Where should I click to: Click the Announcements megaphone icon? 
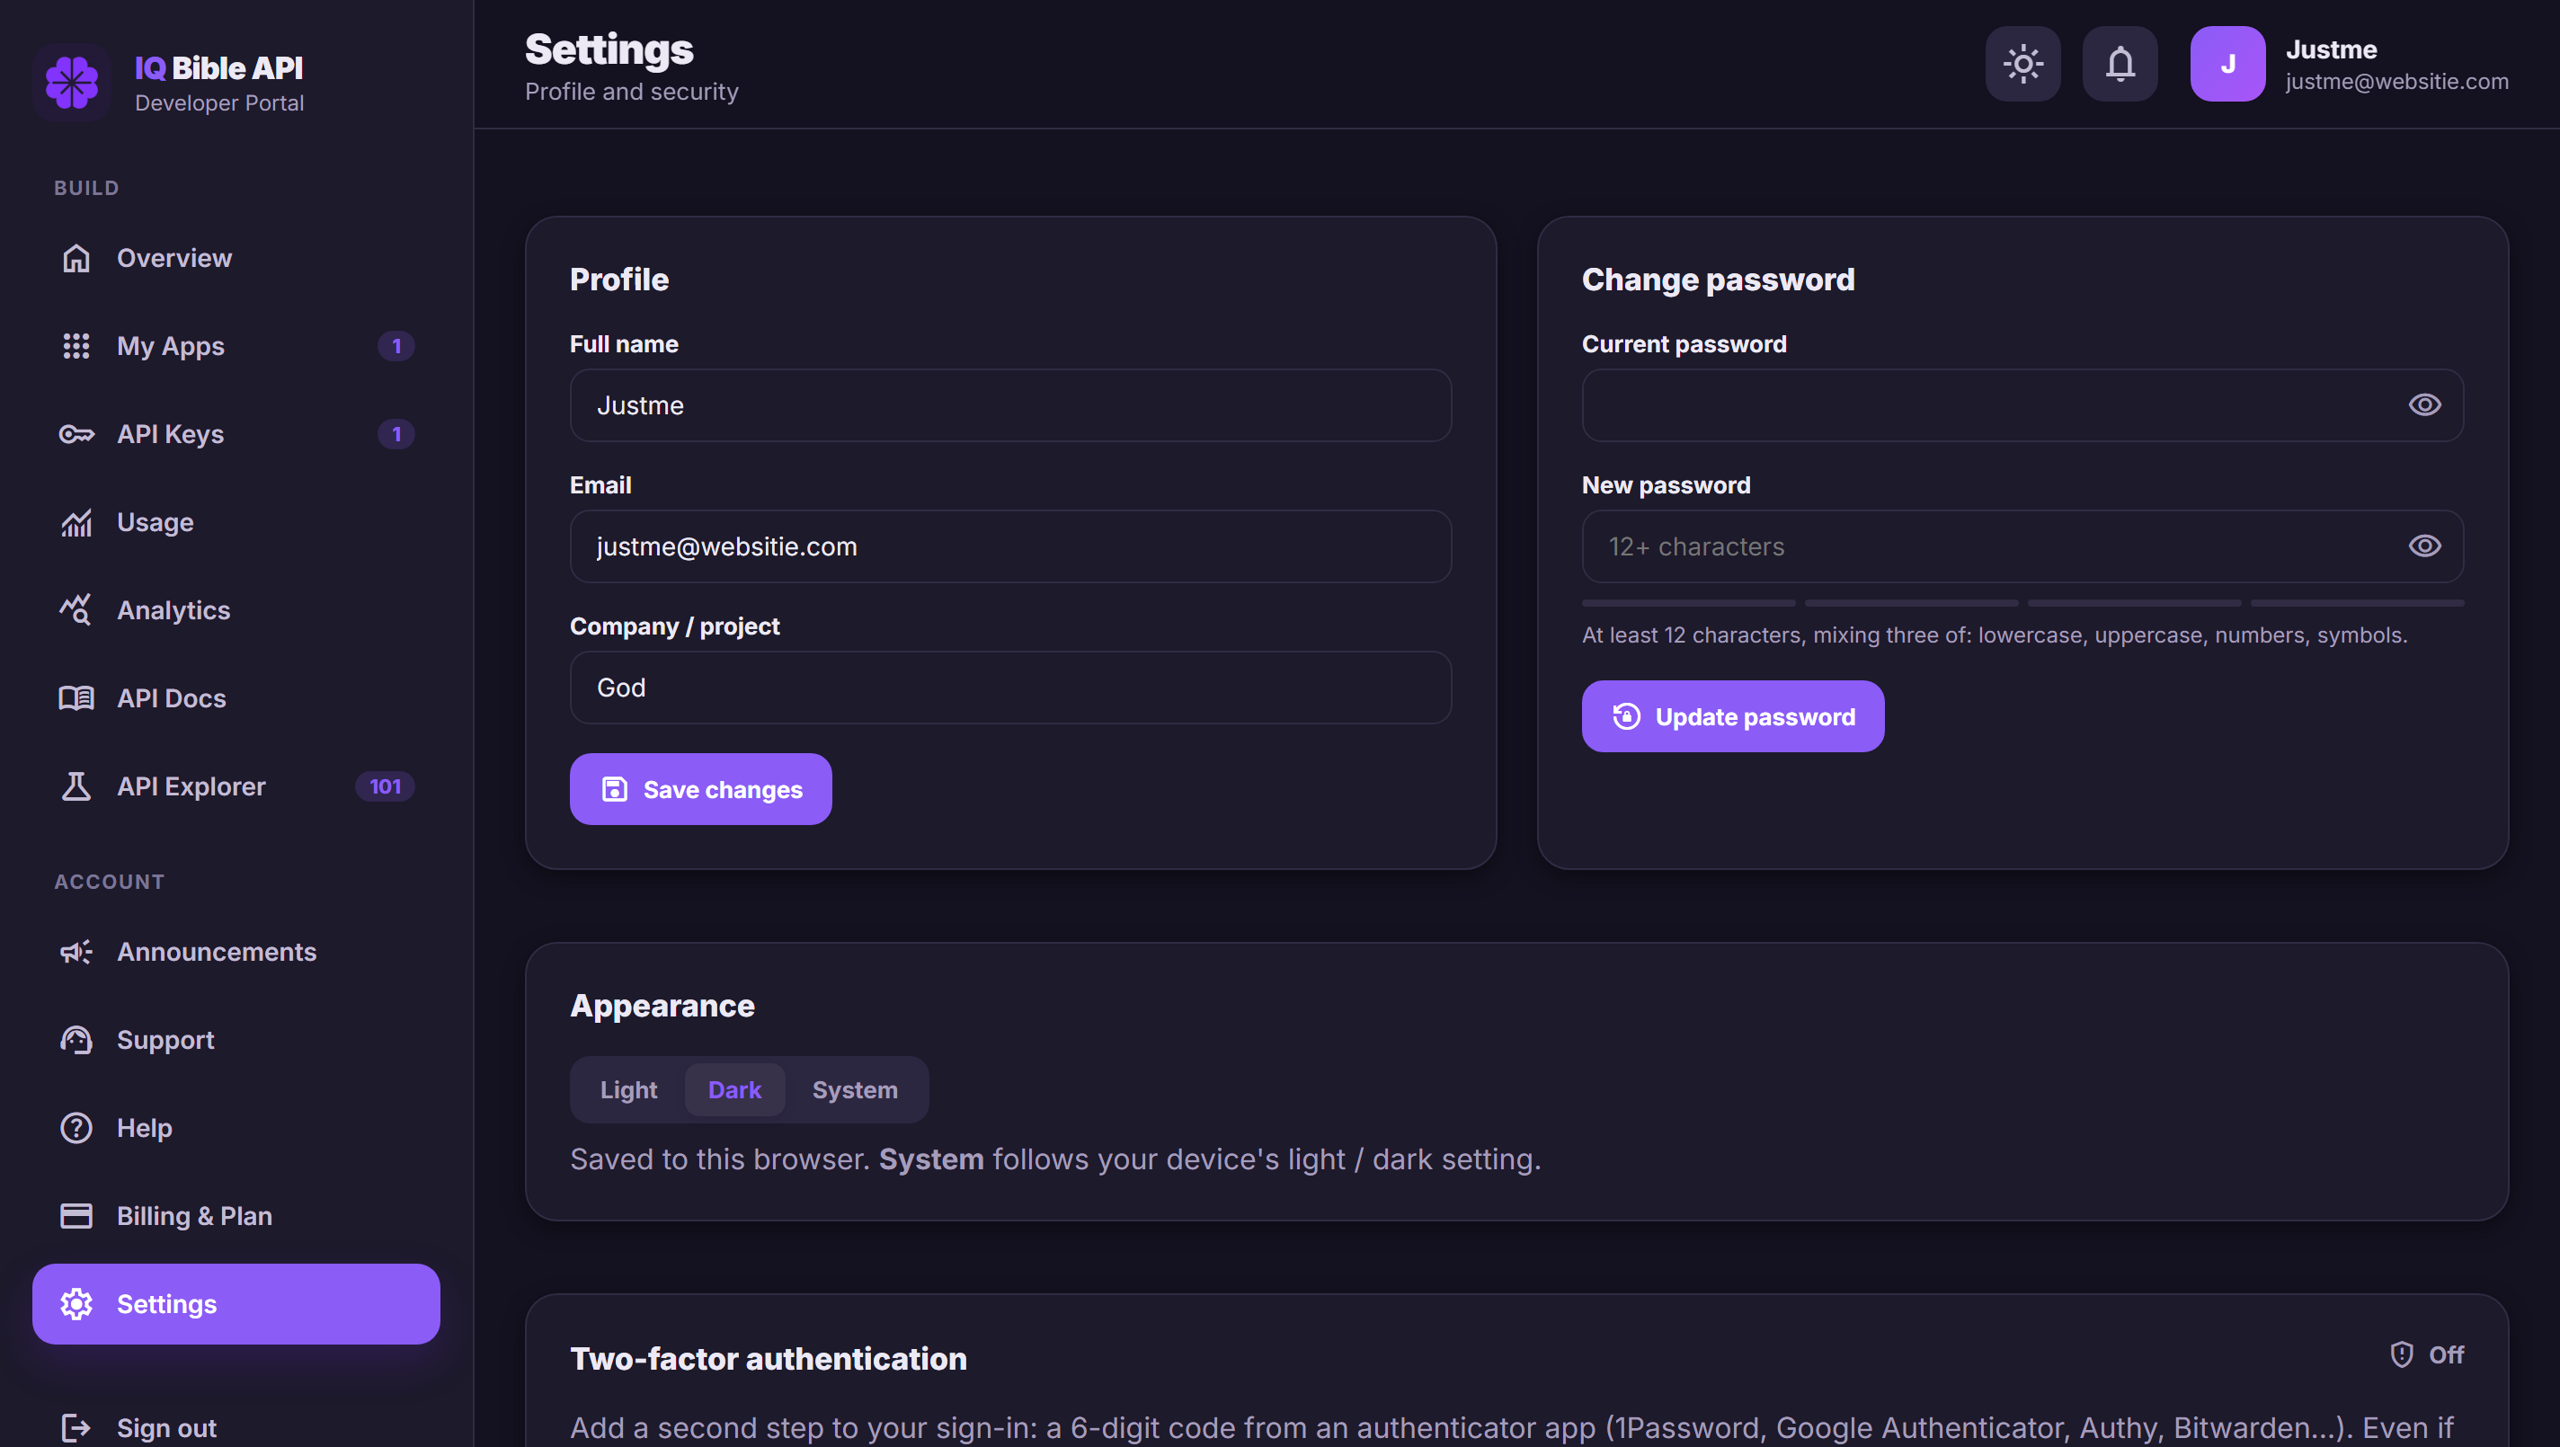(x=76, y=952)
